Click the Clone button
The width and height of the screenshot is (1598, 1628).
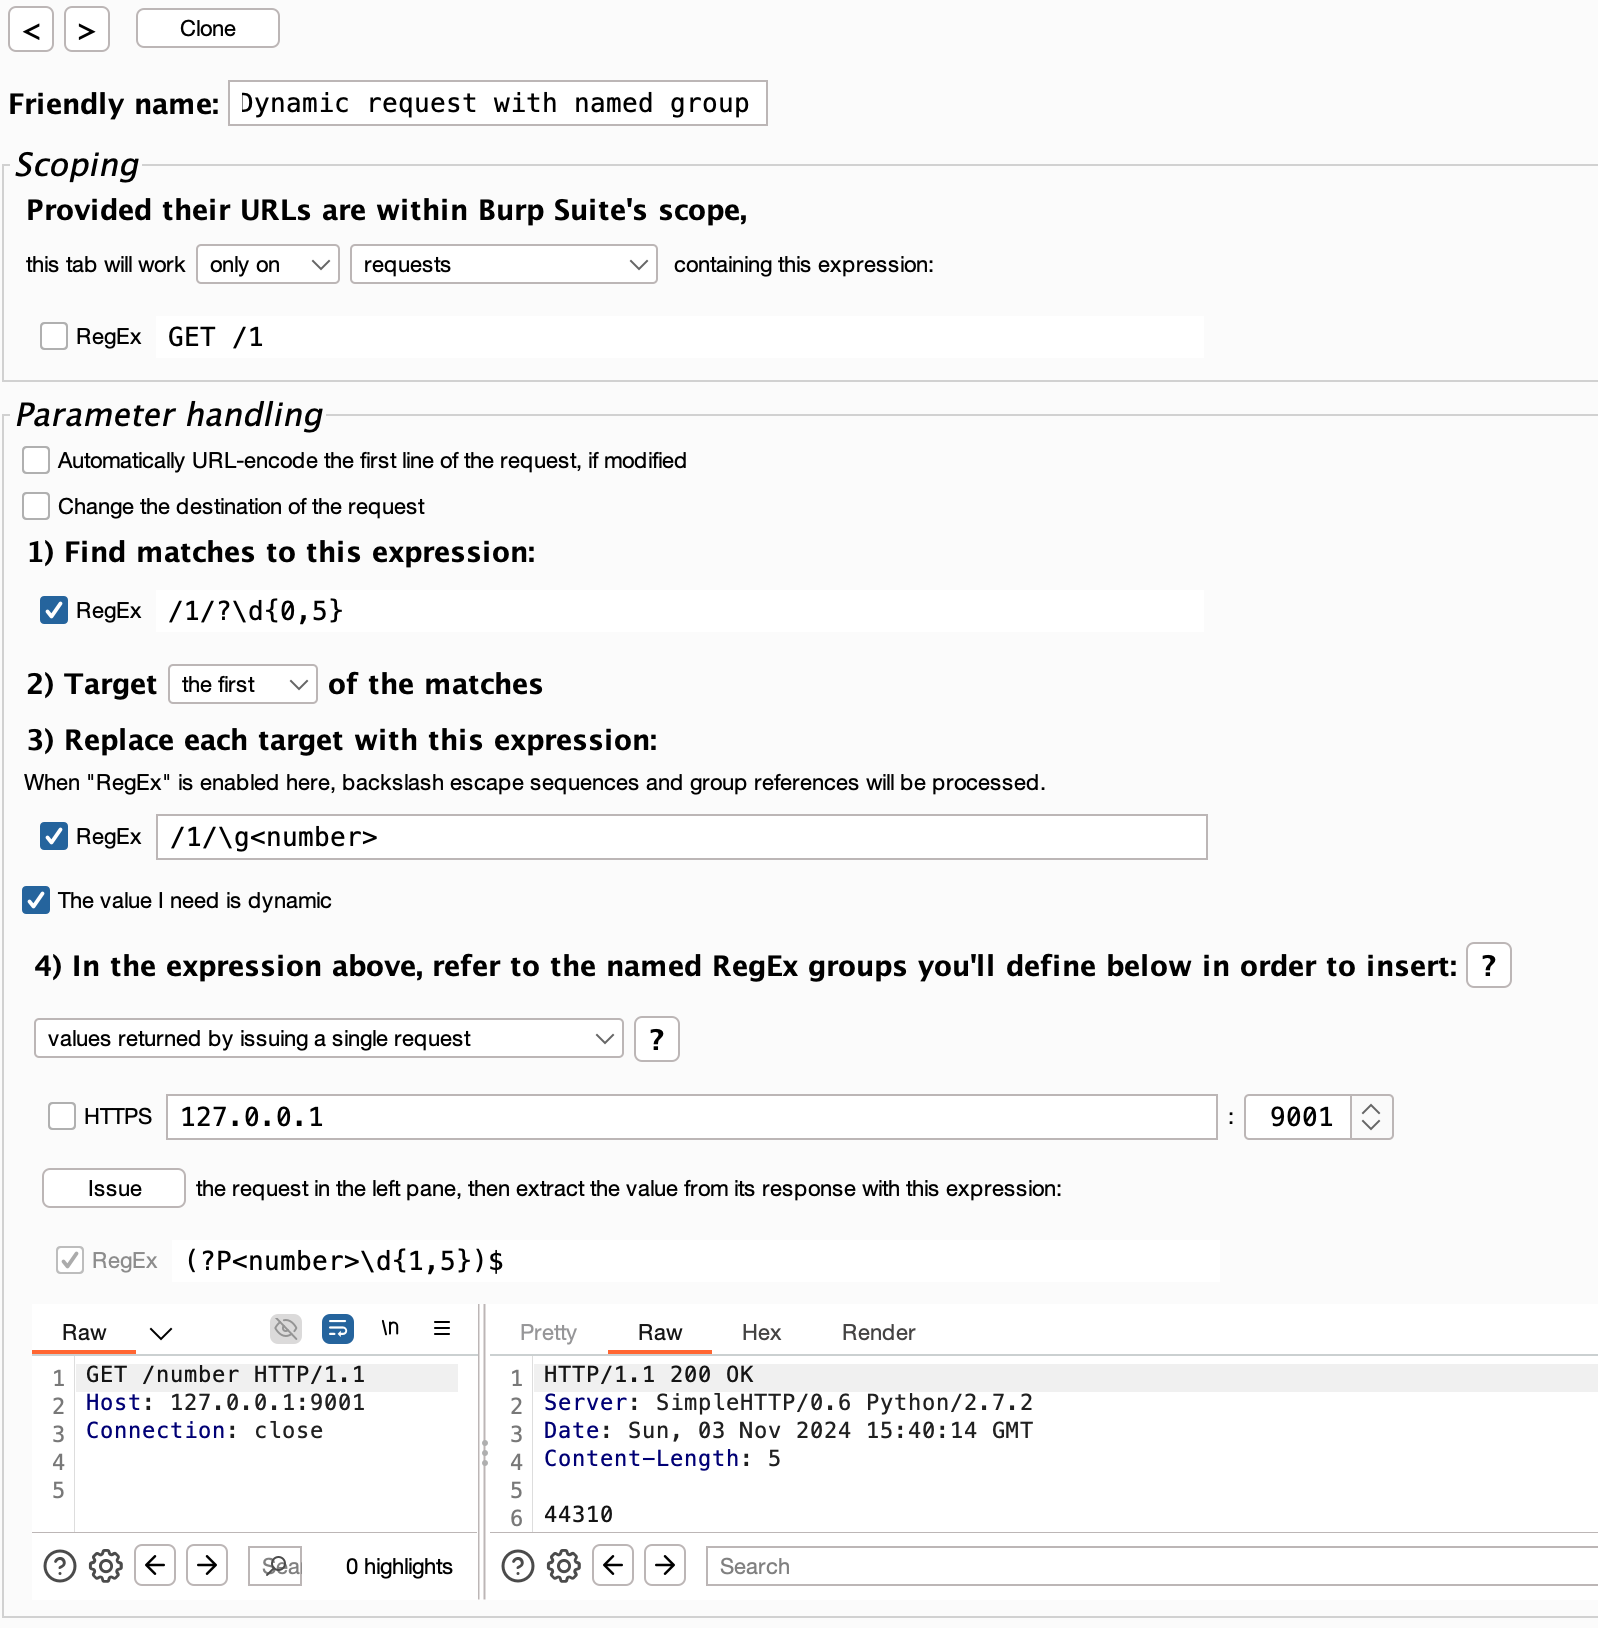click(208, 28)
